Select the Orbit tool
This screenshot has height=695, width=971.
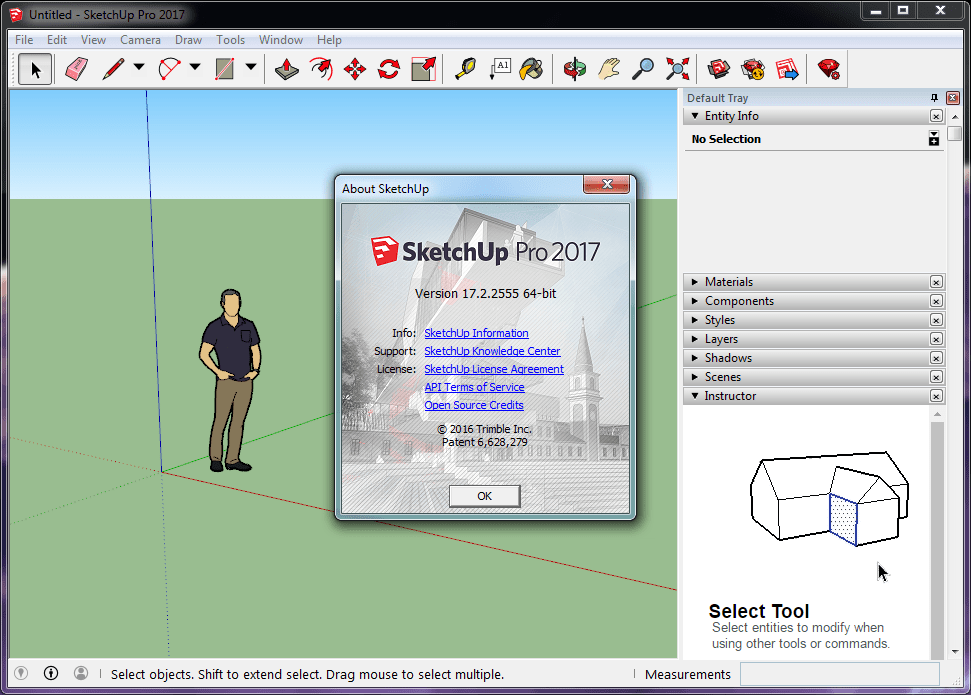(x=575, y=69)
